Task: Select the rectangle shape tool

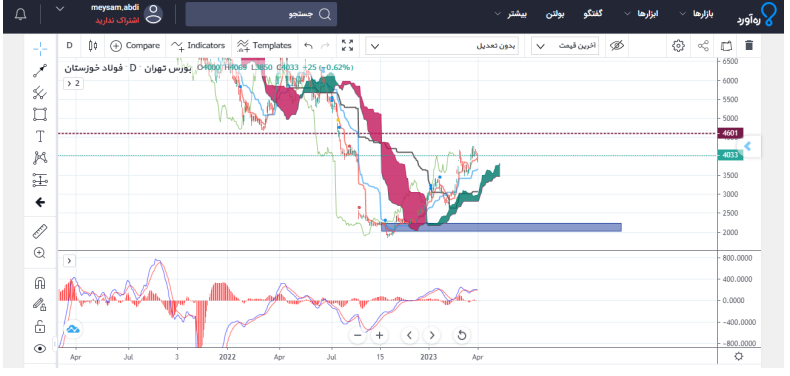Action: click(40, 114)
